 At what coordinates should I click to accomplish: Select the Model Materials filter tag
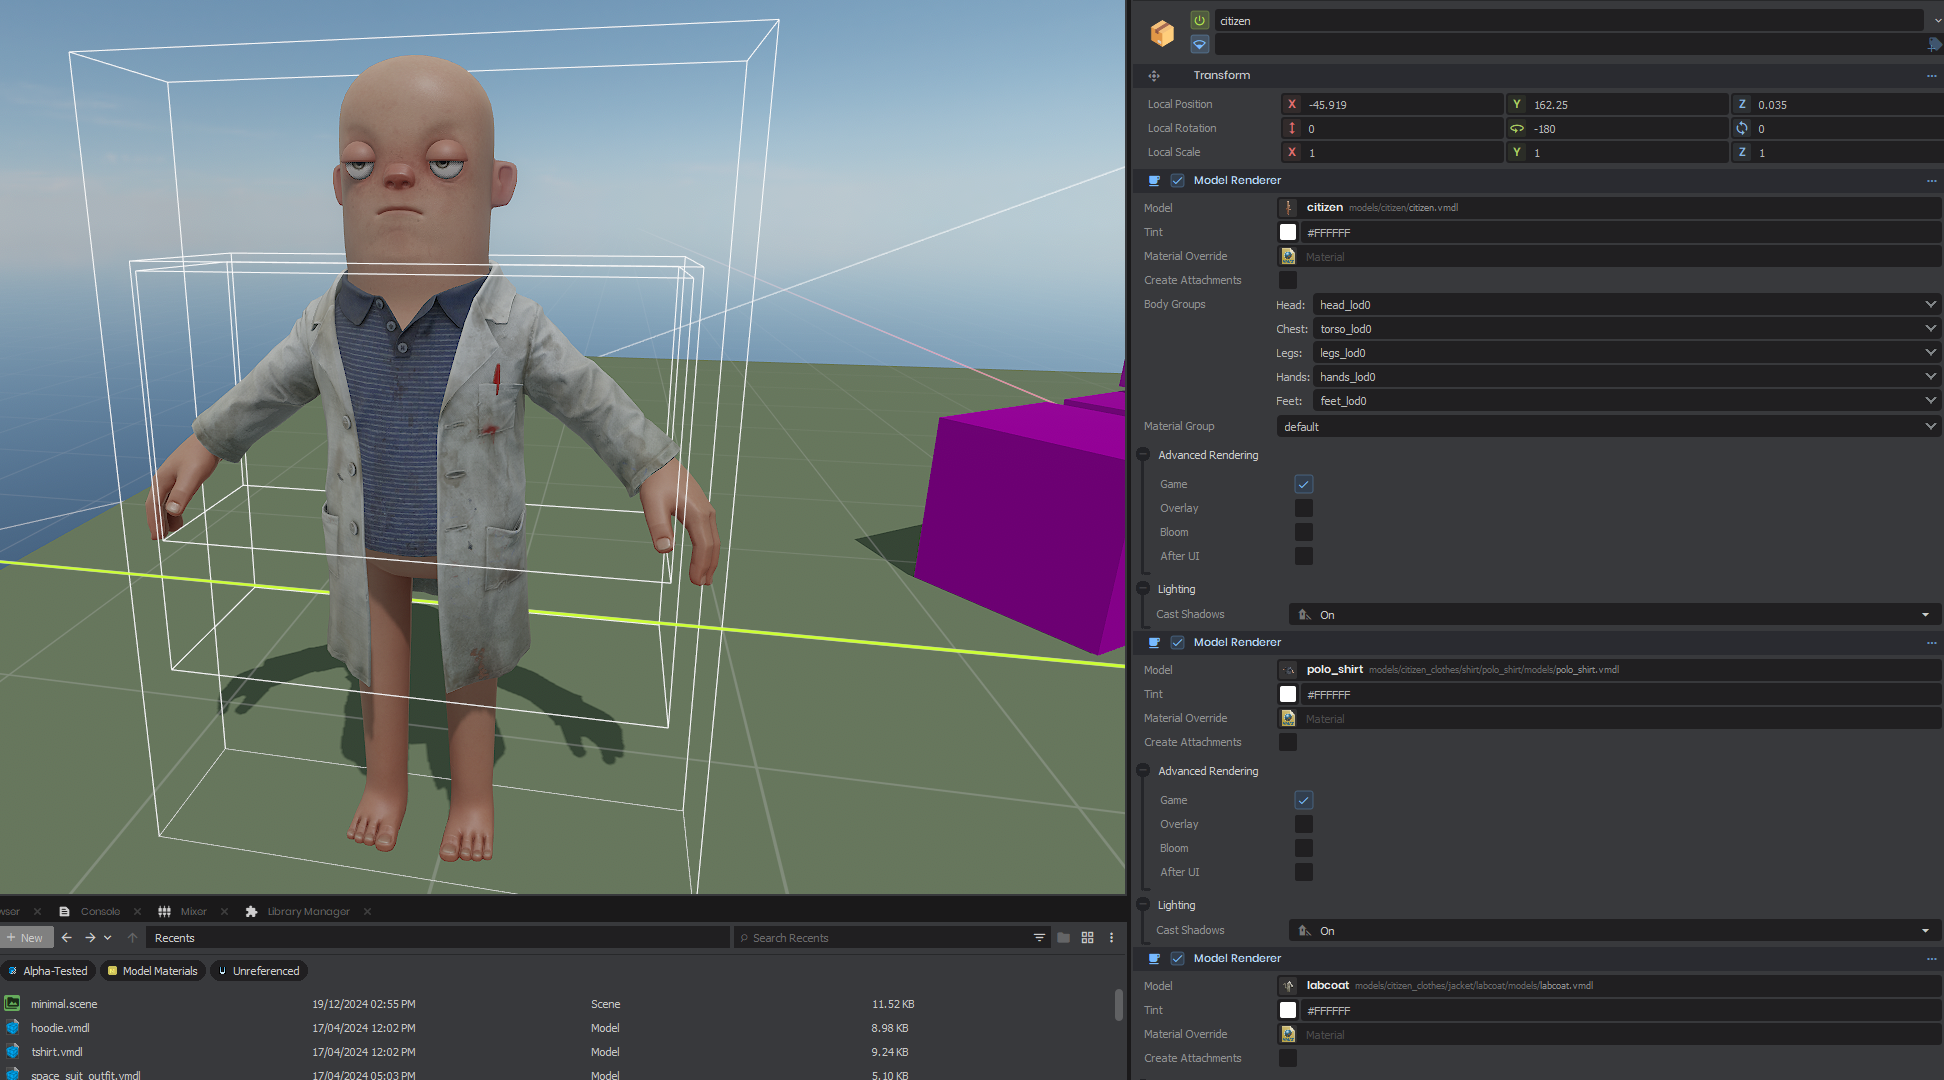(153, 971)
